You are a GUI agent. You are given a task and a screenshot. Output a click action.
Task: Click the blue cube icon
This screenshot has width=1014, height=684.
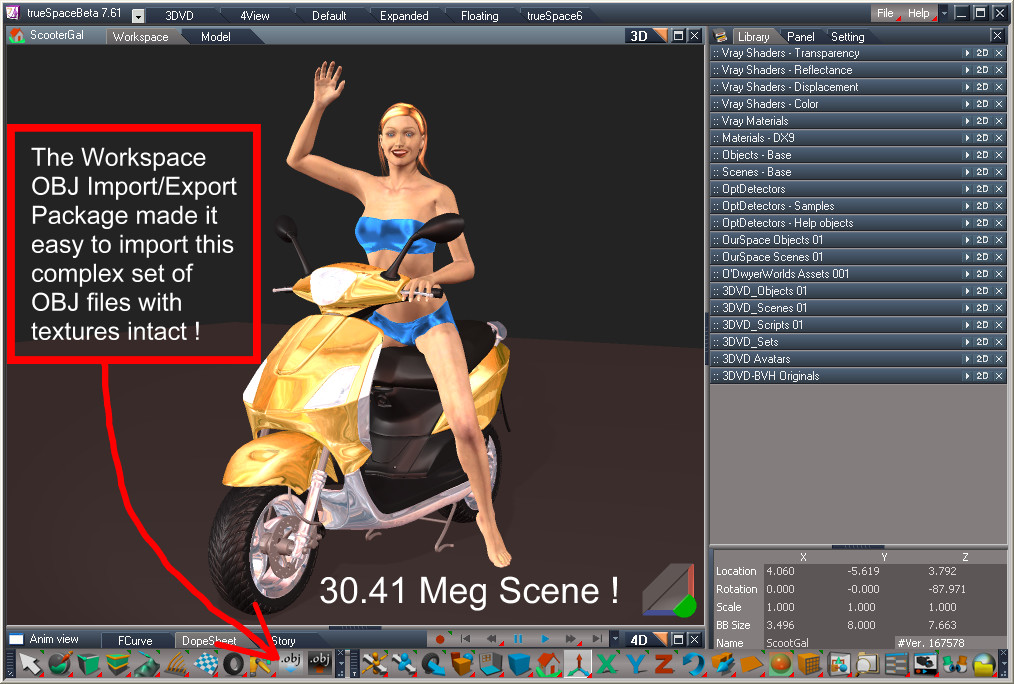(x=519, y=663)
